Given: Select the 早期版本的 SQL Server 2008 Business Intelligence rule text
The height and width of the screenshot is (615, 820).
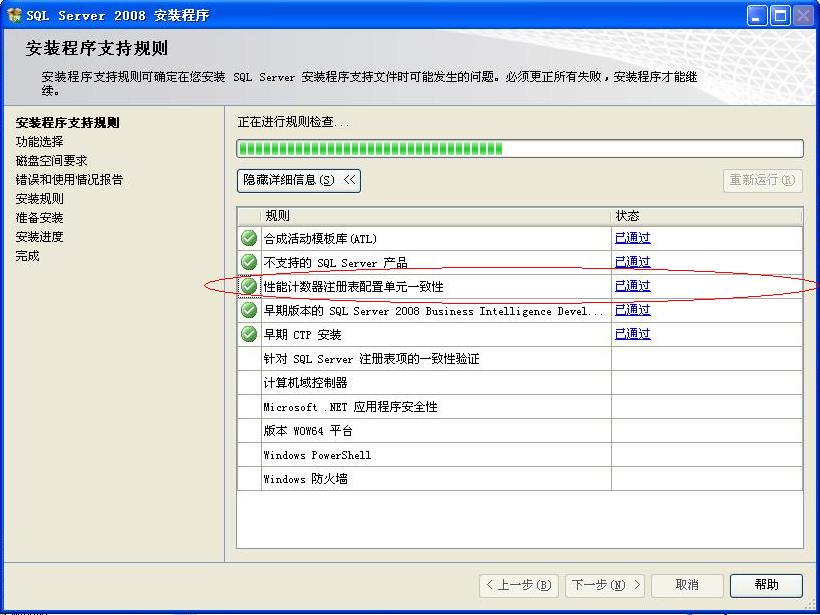Looking at the screenshot, I should click(434, 311).
